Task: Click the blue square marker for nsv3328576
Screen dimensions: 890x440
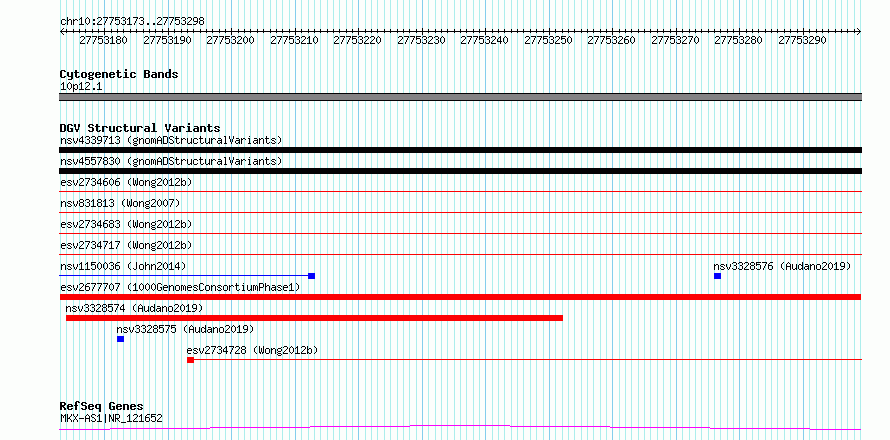Action: (717, 276)
